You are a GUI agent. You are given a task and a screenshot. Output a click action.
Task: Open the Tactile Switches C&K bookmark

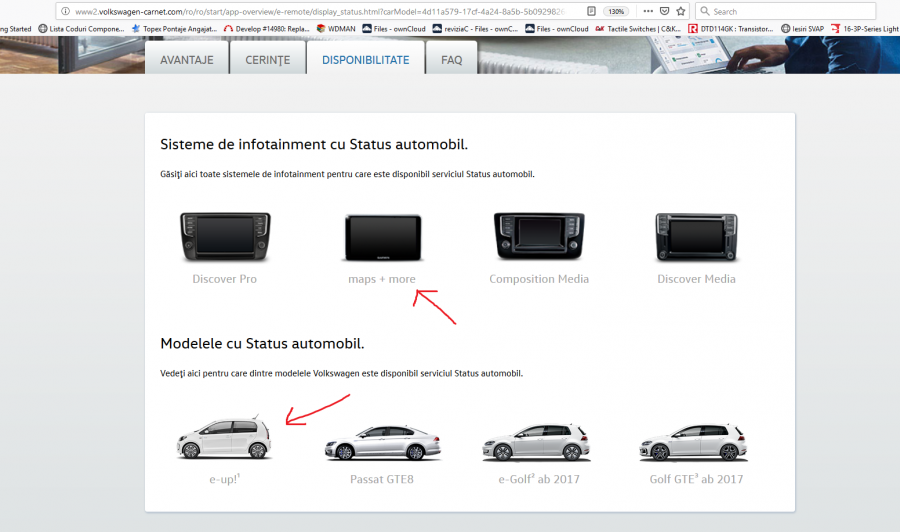point(638,29)
